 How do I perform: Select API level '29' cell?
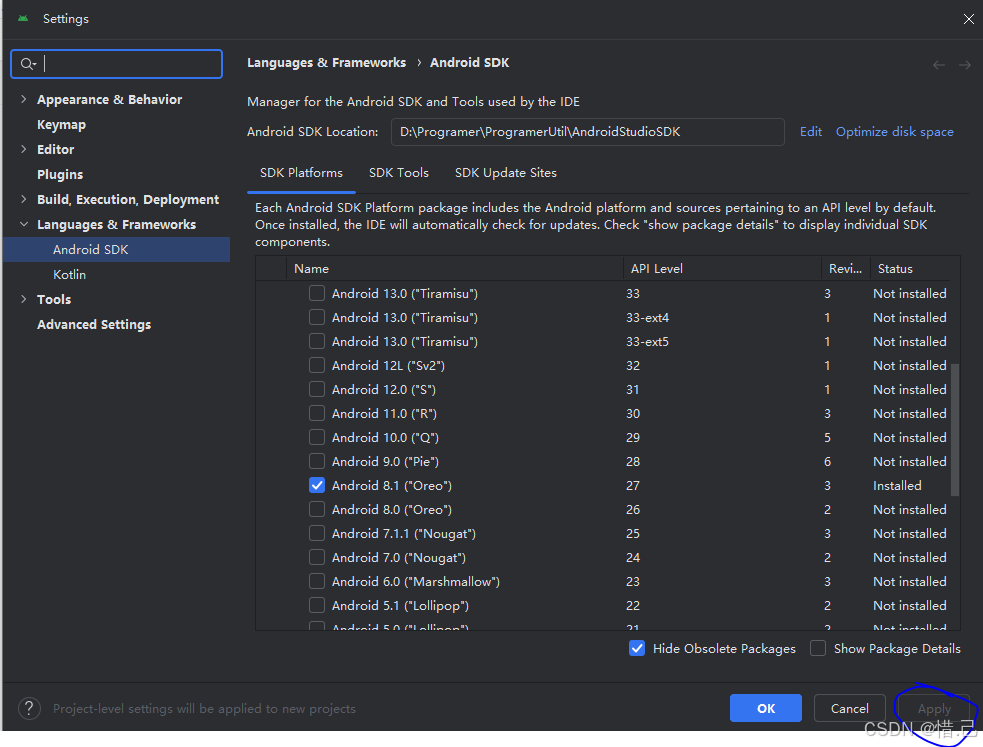[x=633, y=437]
